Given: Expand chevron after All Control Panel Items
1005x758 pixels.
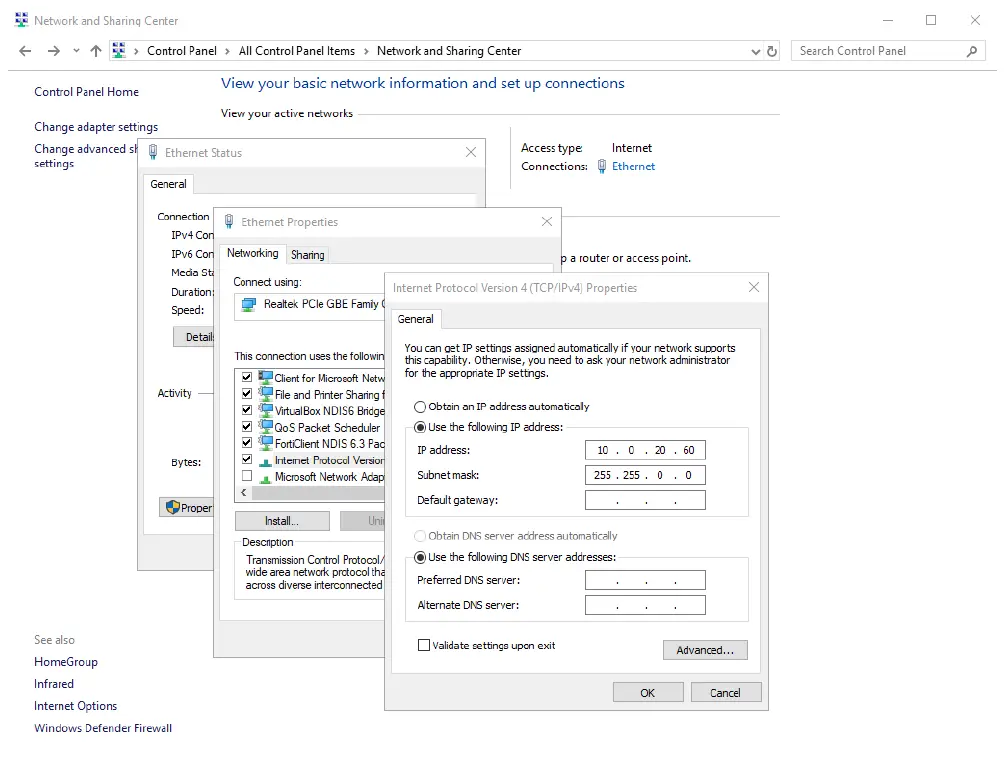Looking at the screenshot, I should click(x=366, y=51).
